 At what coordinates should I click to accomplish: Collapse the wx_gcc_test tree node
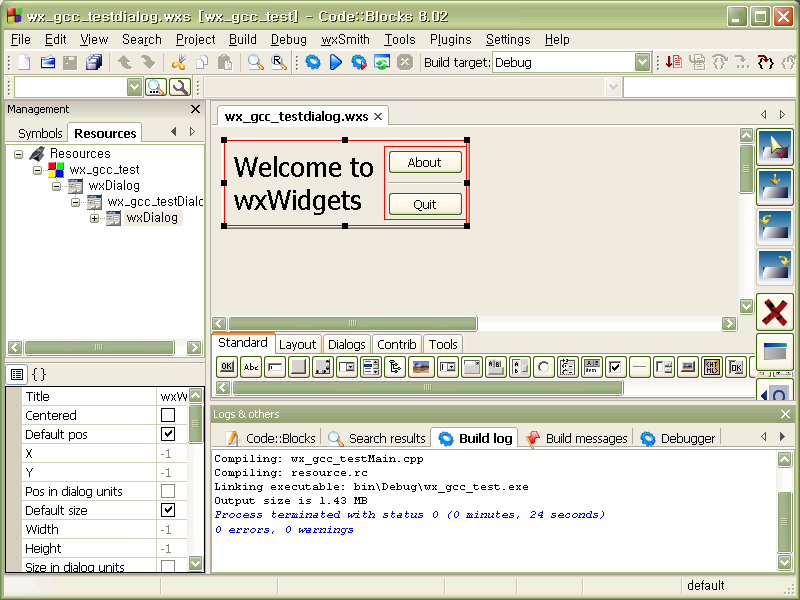[x=37, y=170]
